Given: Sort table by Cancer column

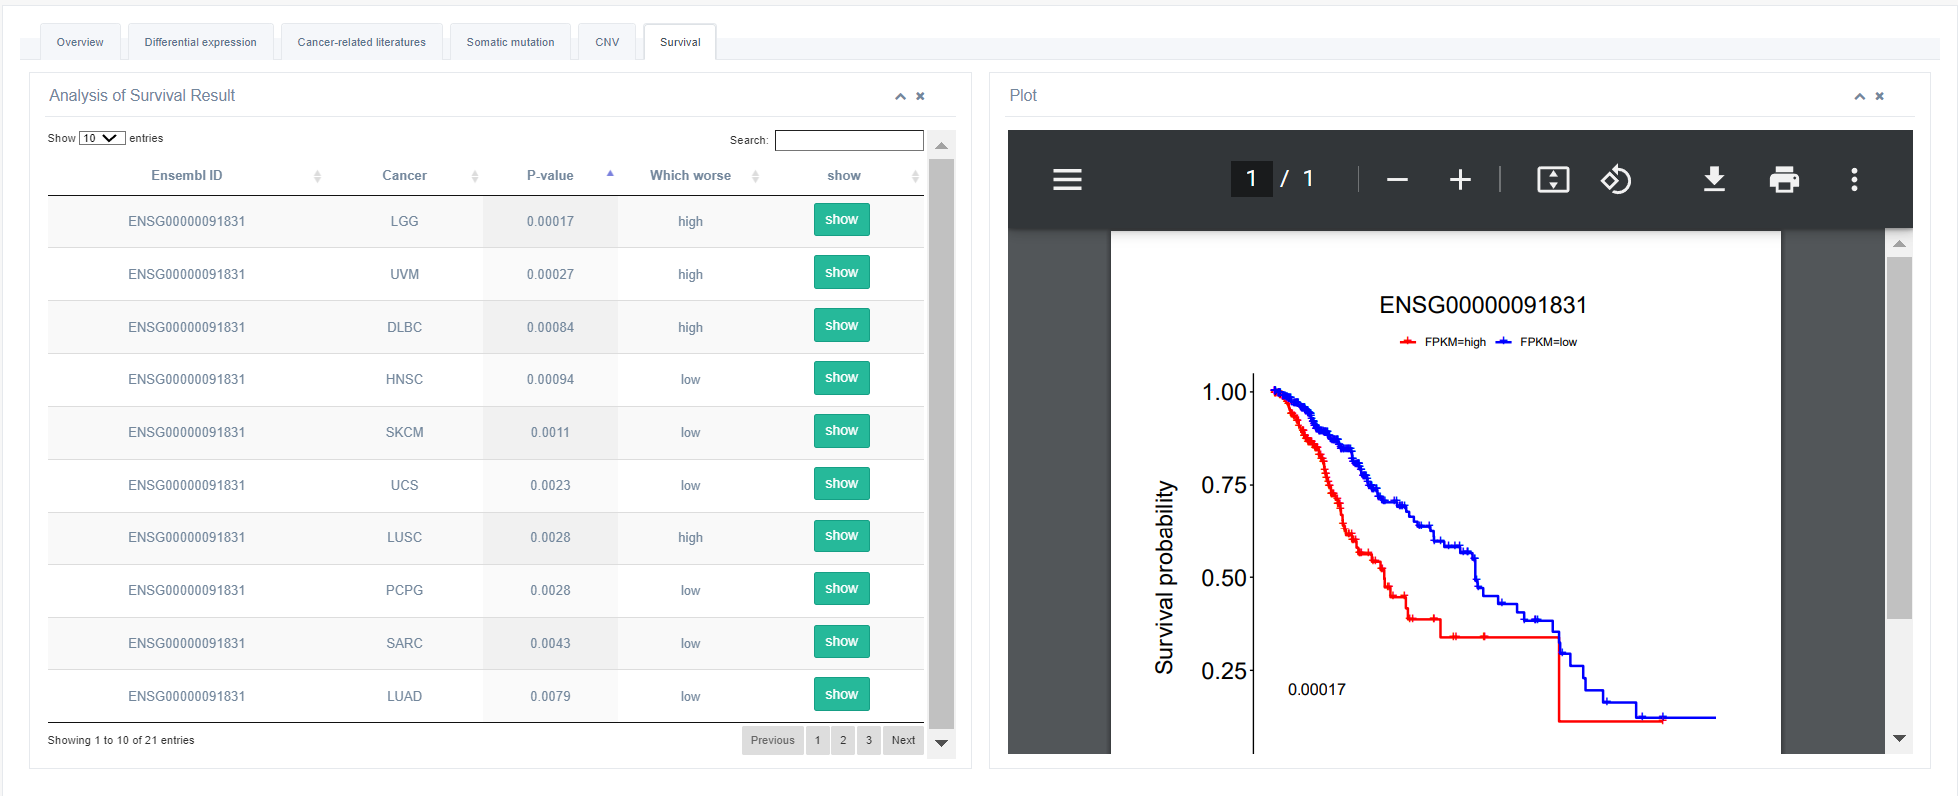Looking at the screenshot, I should pyautogui.click(x=404, y=175).
